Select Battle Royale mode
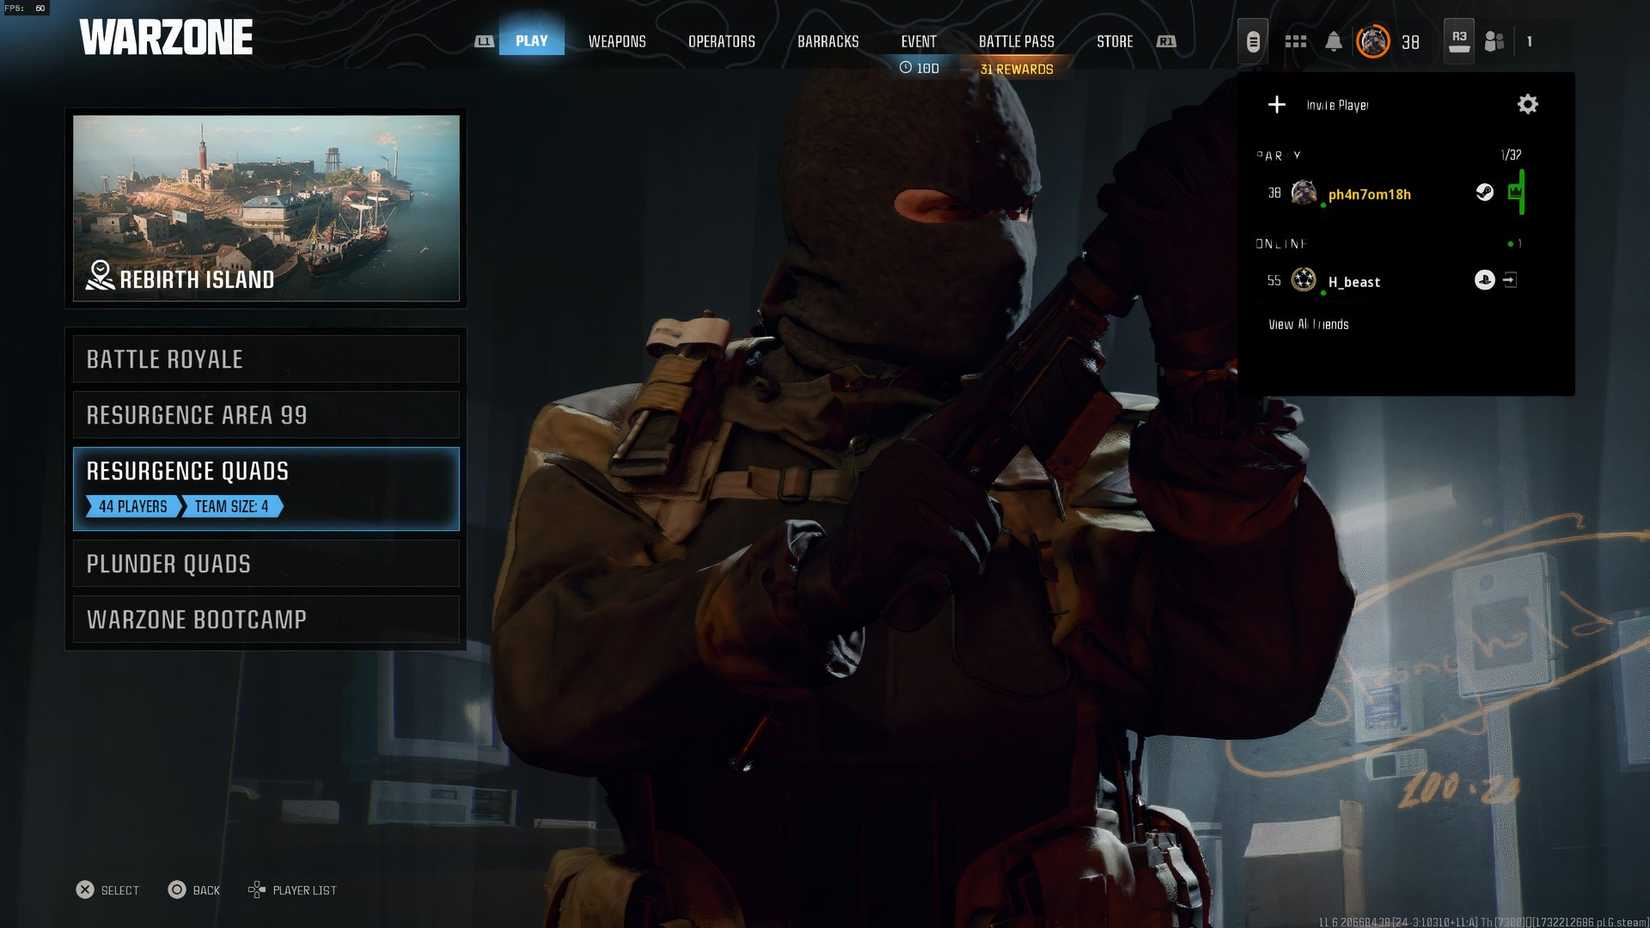The image size is (1650, 928). pos(266,359)
